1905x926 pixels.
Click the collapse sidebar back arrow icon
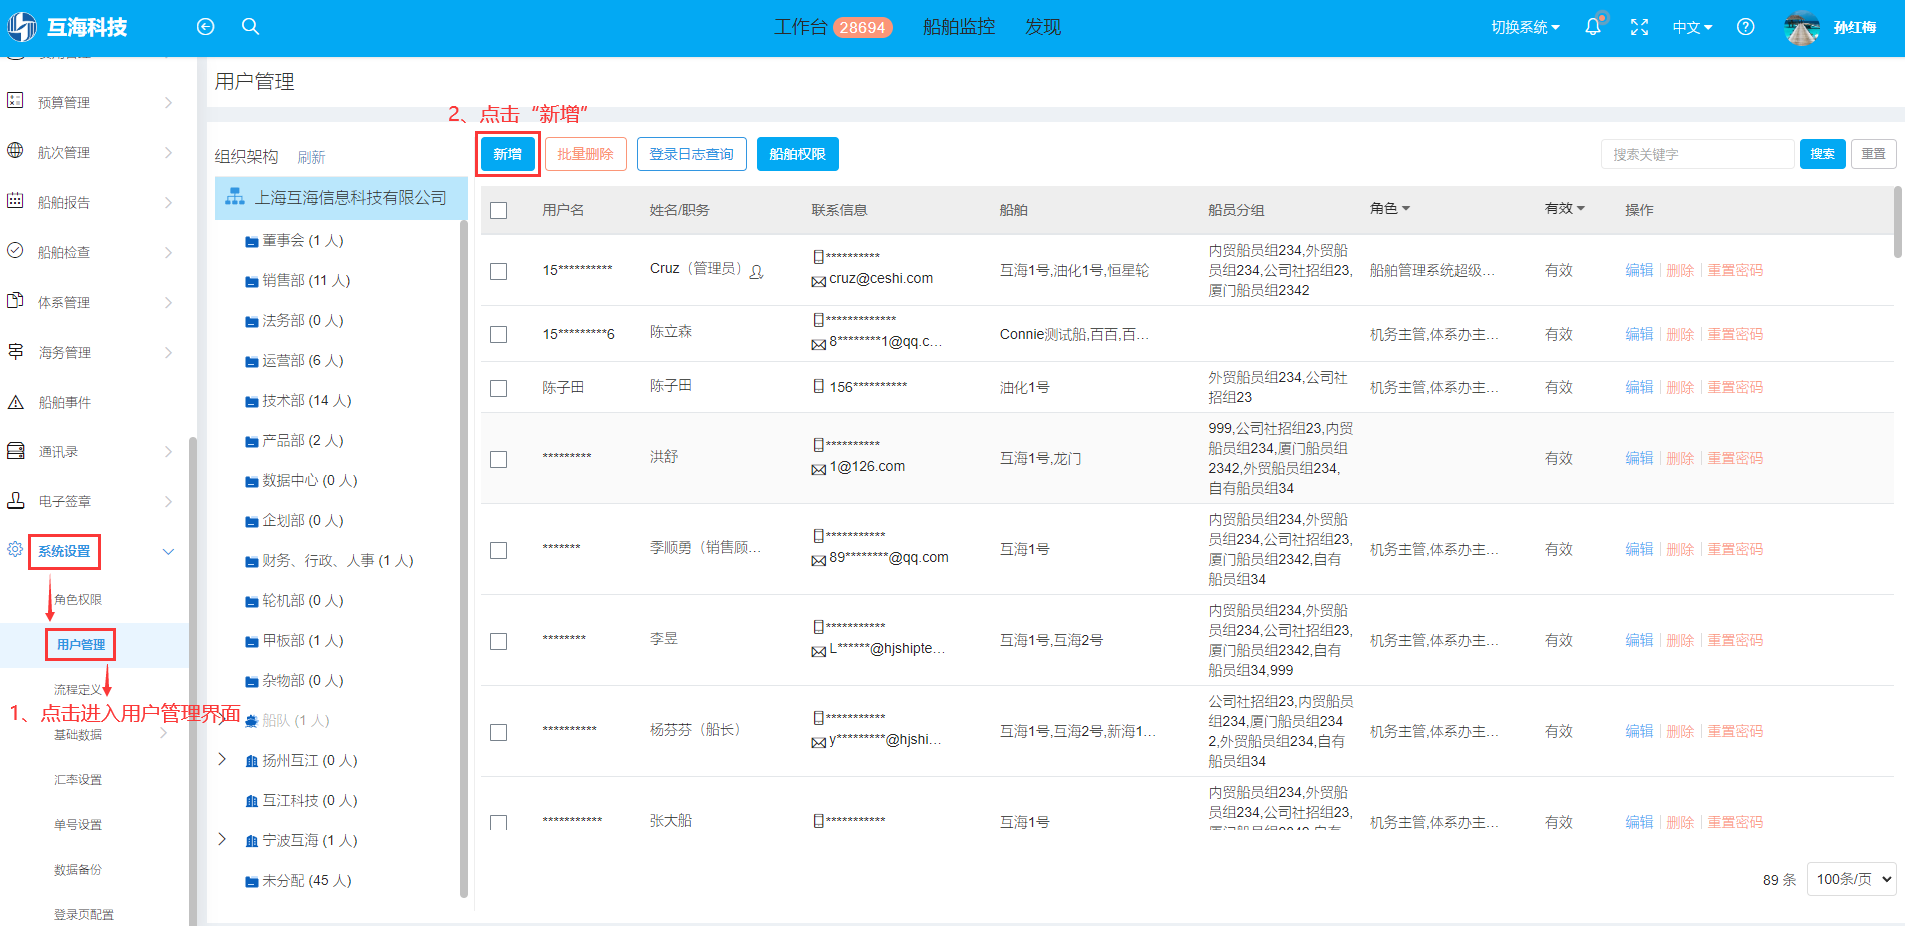point(205,27)
